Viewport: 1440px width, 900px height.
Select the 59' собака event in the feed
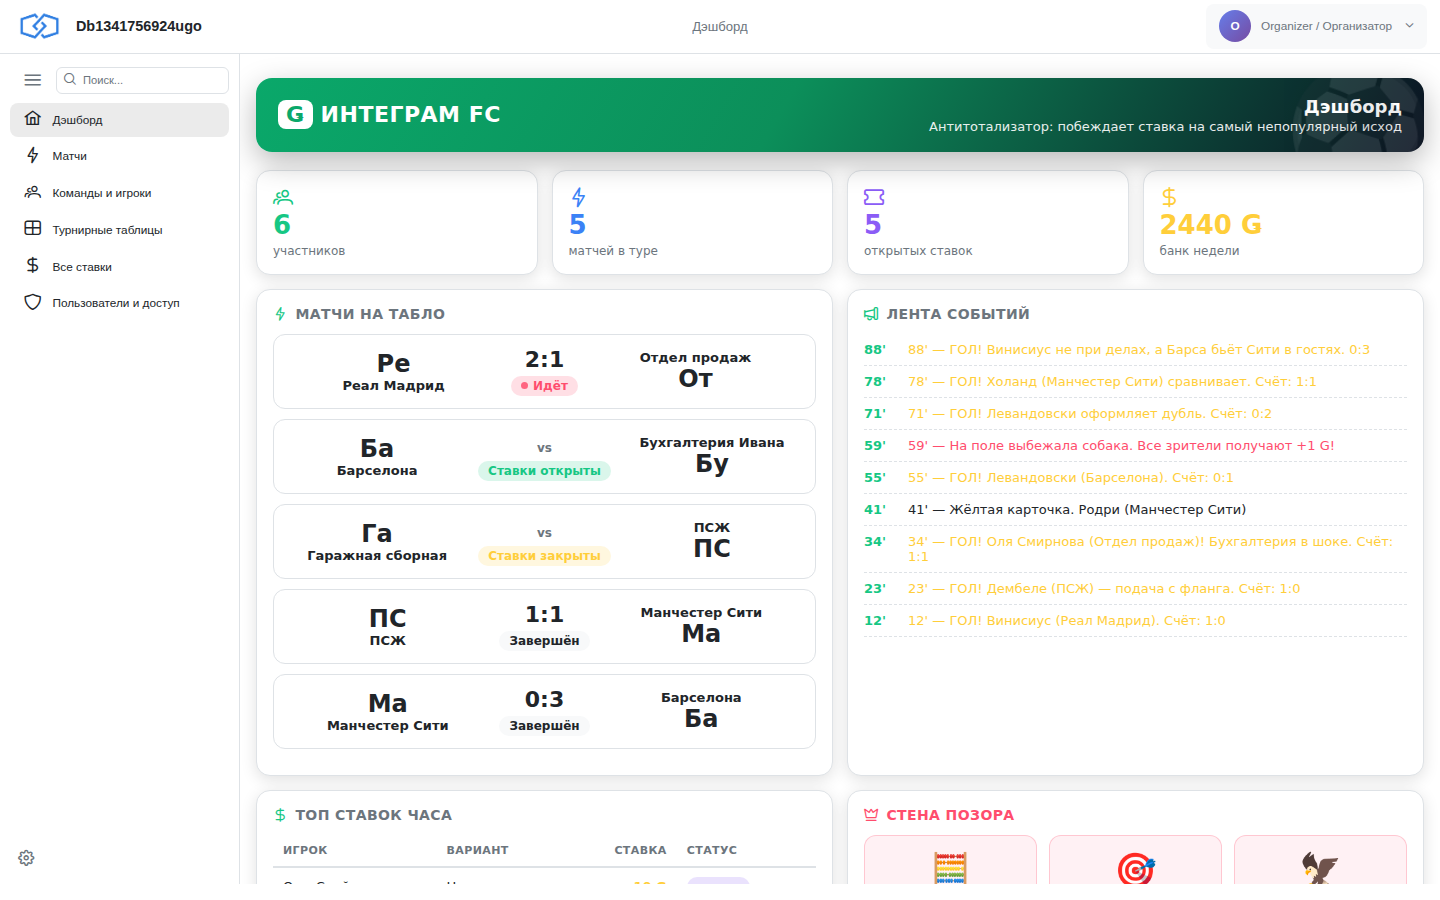(1135, 446)
